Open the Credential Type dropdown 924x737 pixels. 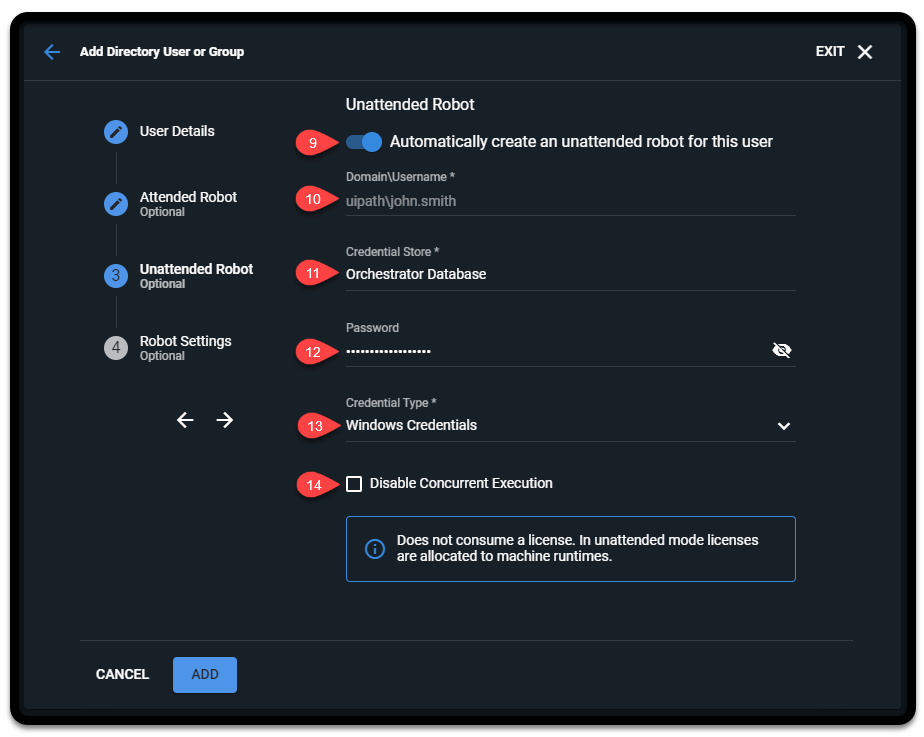(x=785, y=425)
